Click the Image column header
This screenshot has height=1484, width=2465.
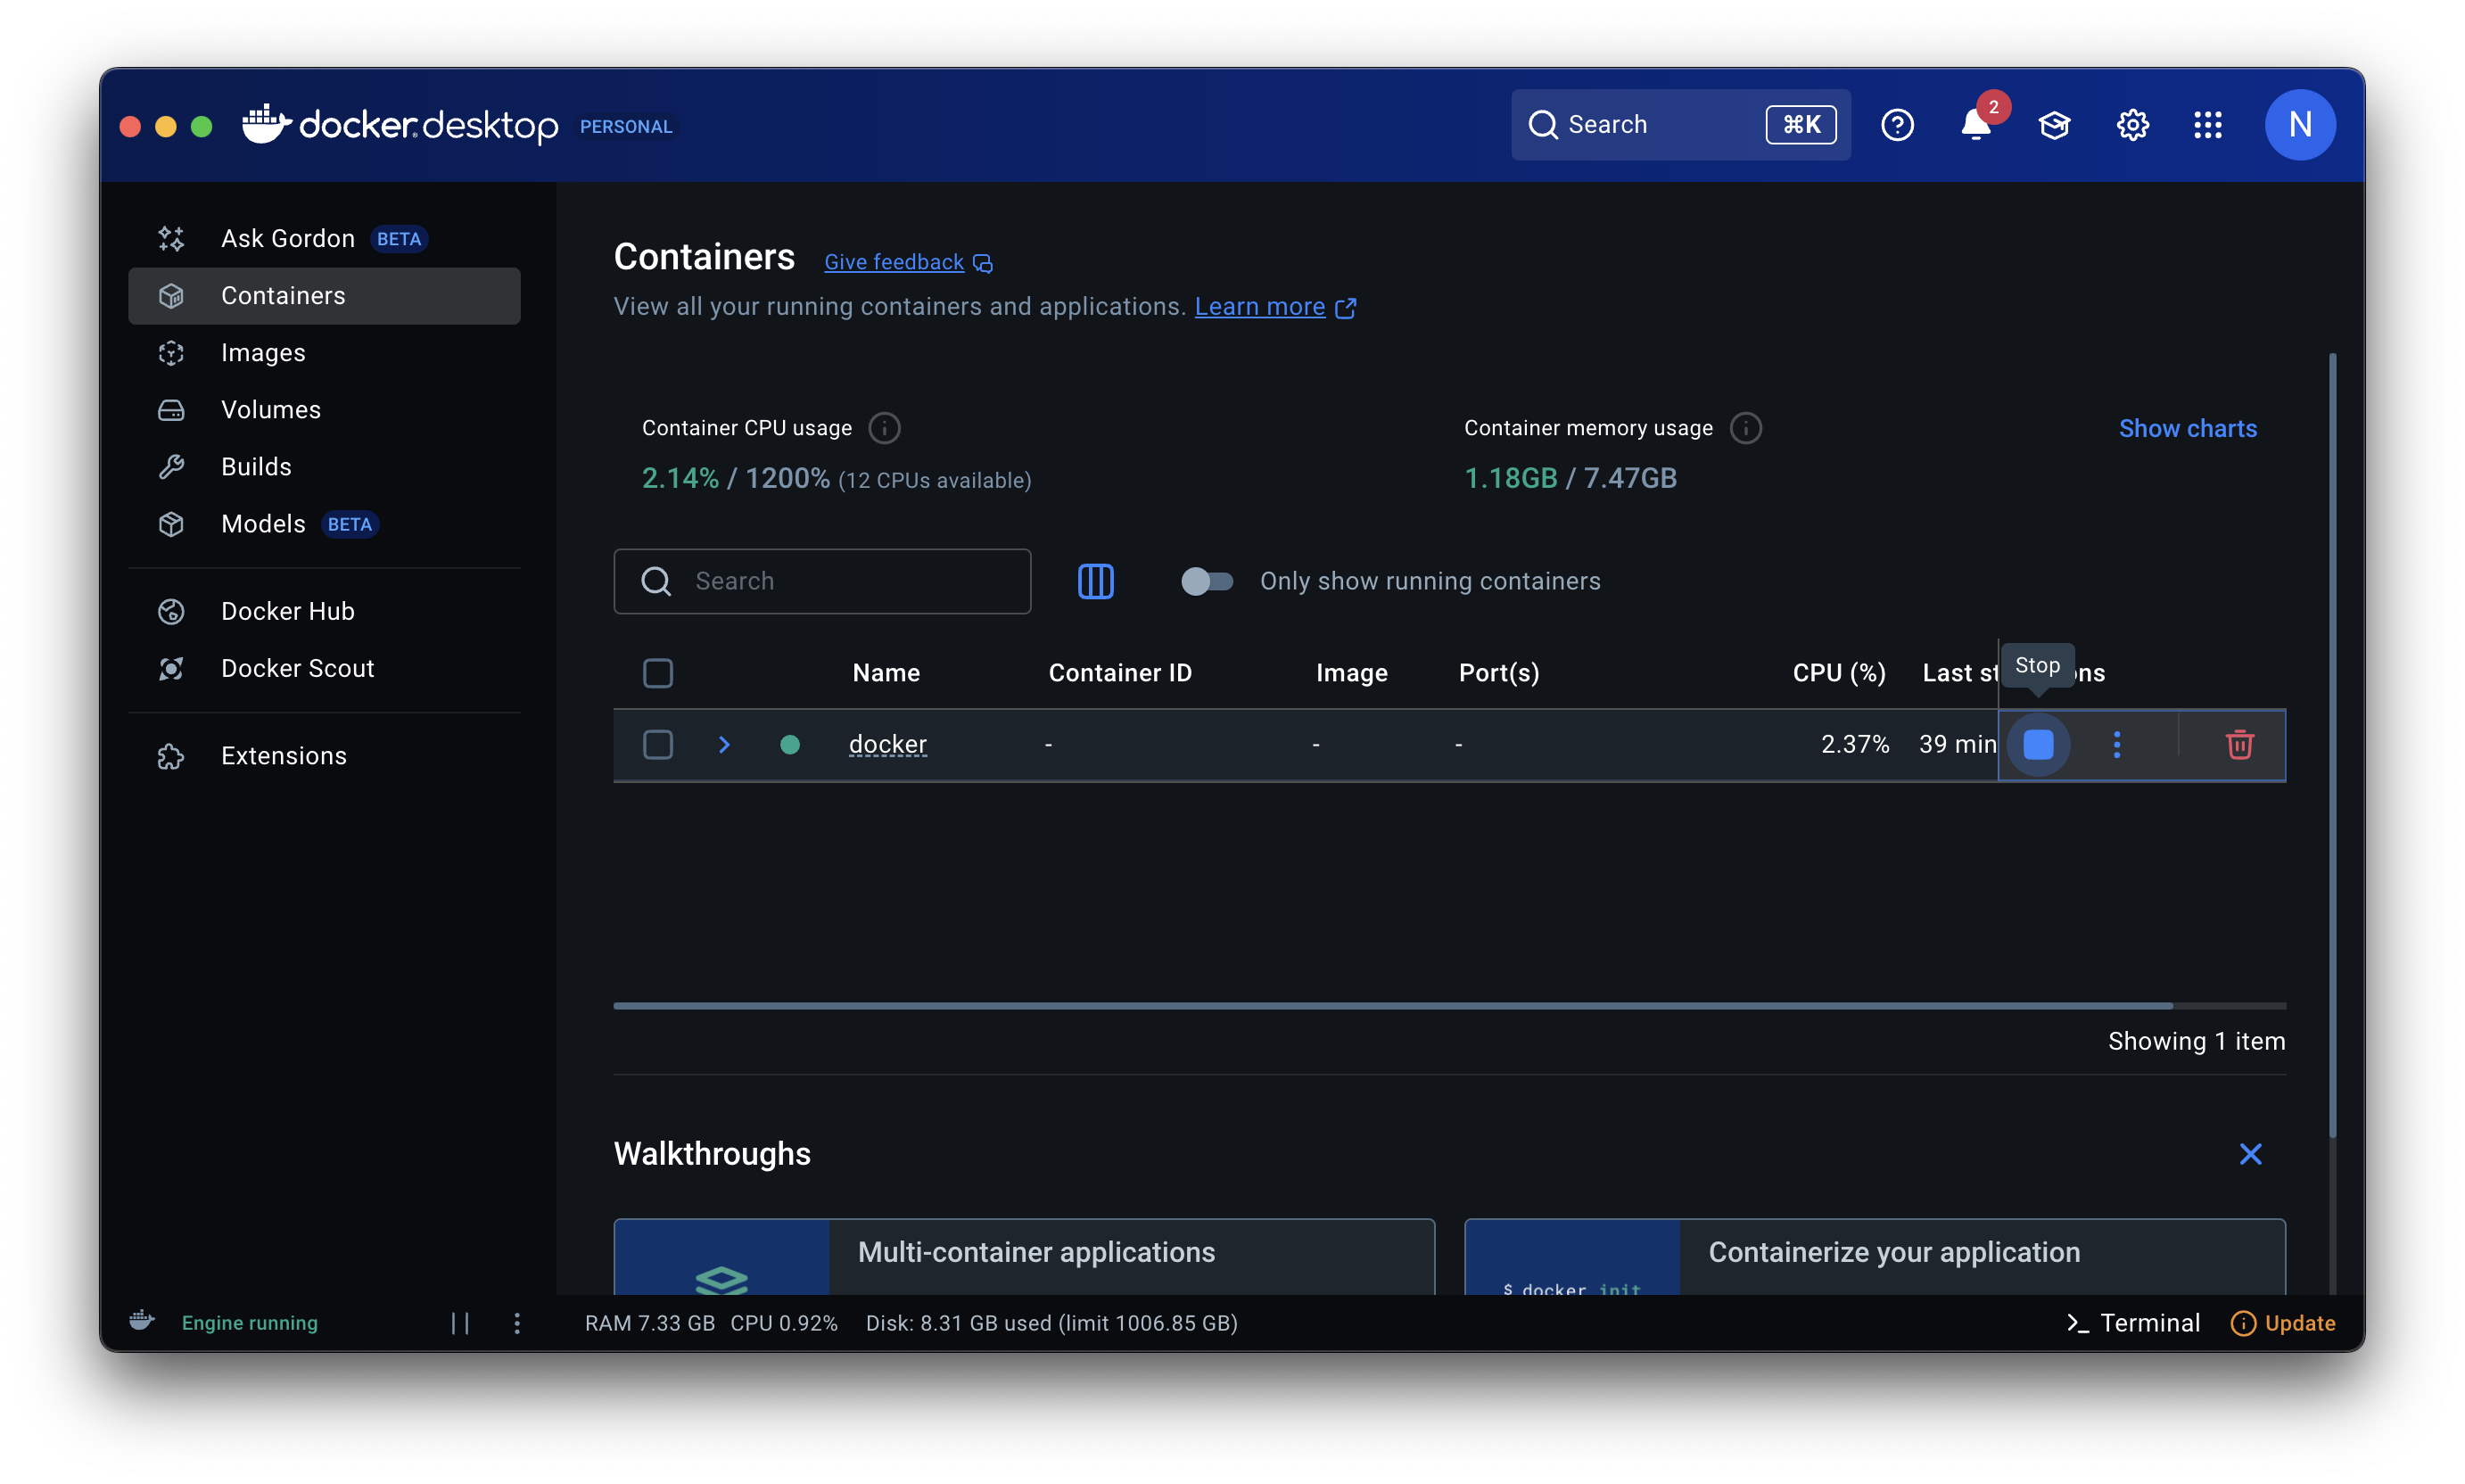pos(1351,673)
